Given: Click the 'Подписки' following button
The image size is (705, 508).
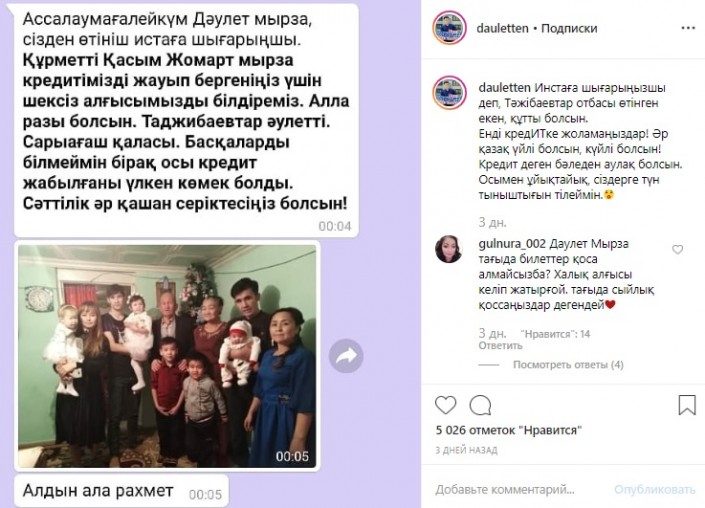Looking at the screenshot, I should coord(569,28).
